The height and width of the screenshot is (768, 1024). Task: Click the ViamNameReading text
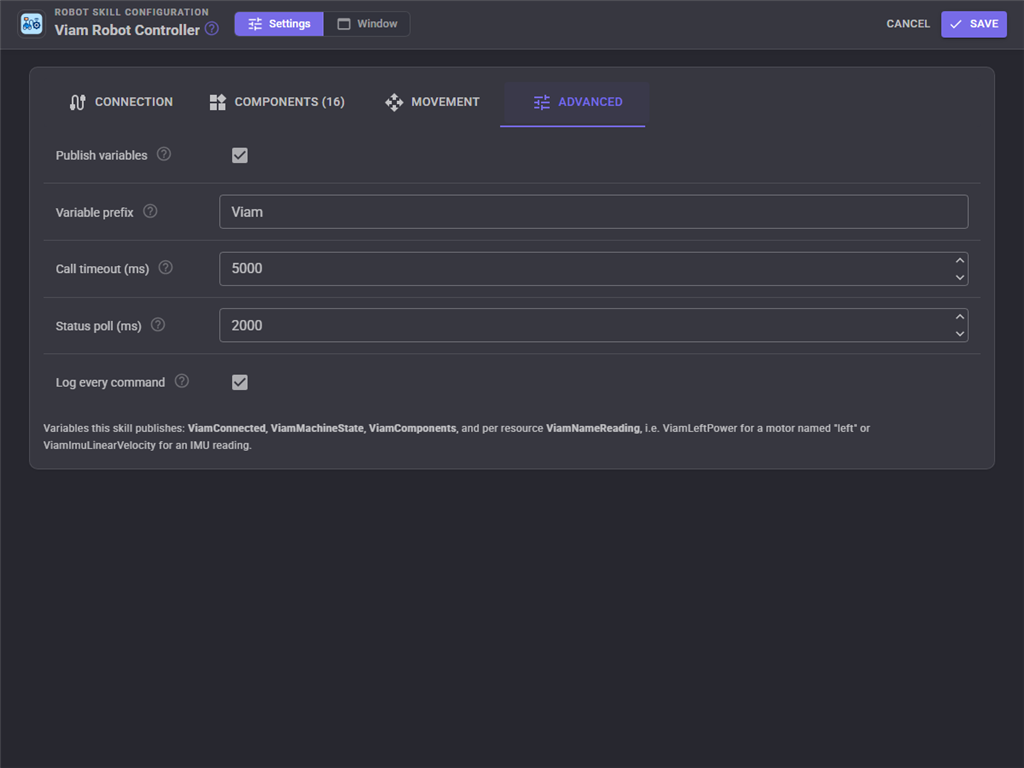pyautogui.click(x=593, y=428)
